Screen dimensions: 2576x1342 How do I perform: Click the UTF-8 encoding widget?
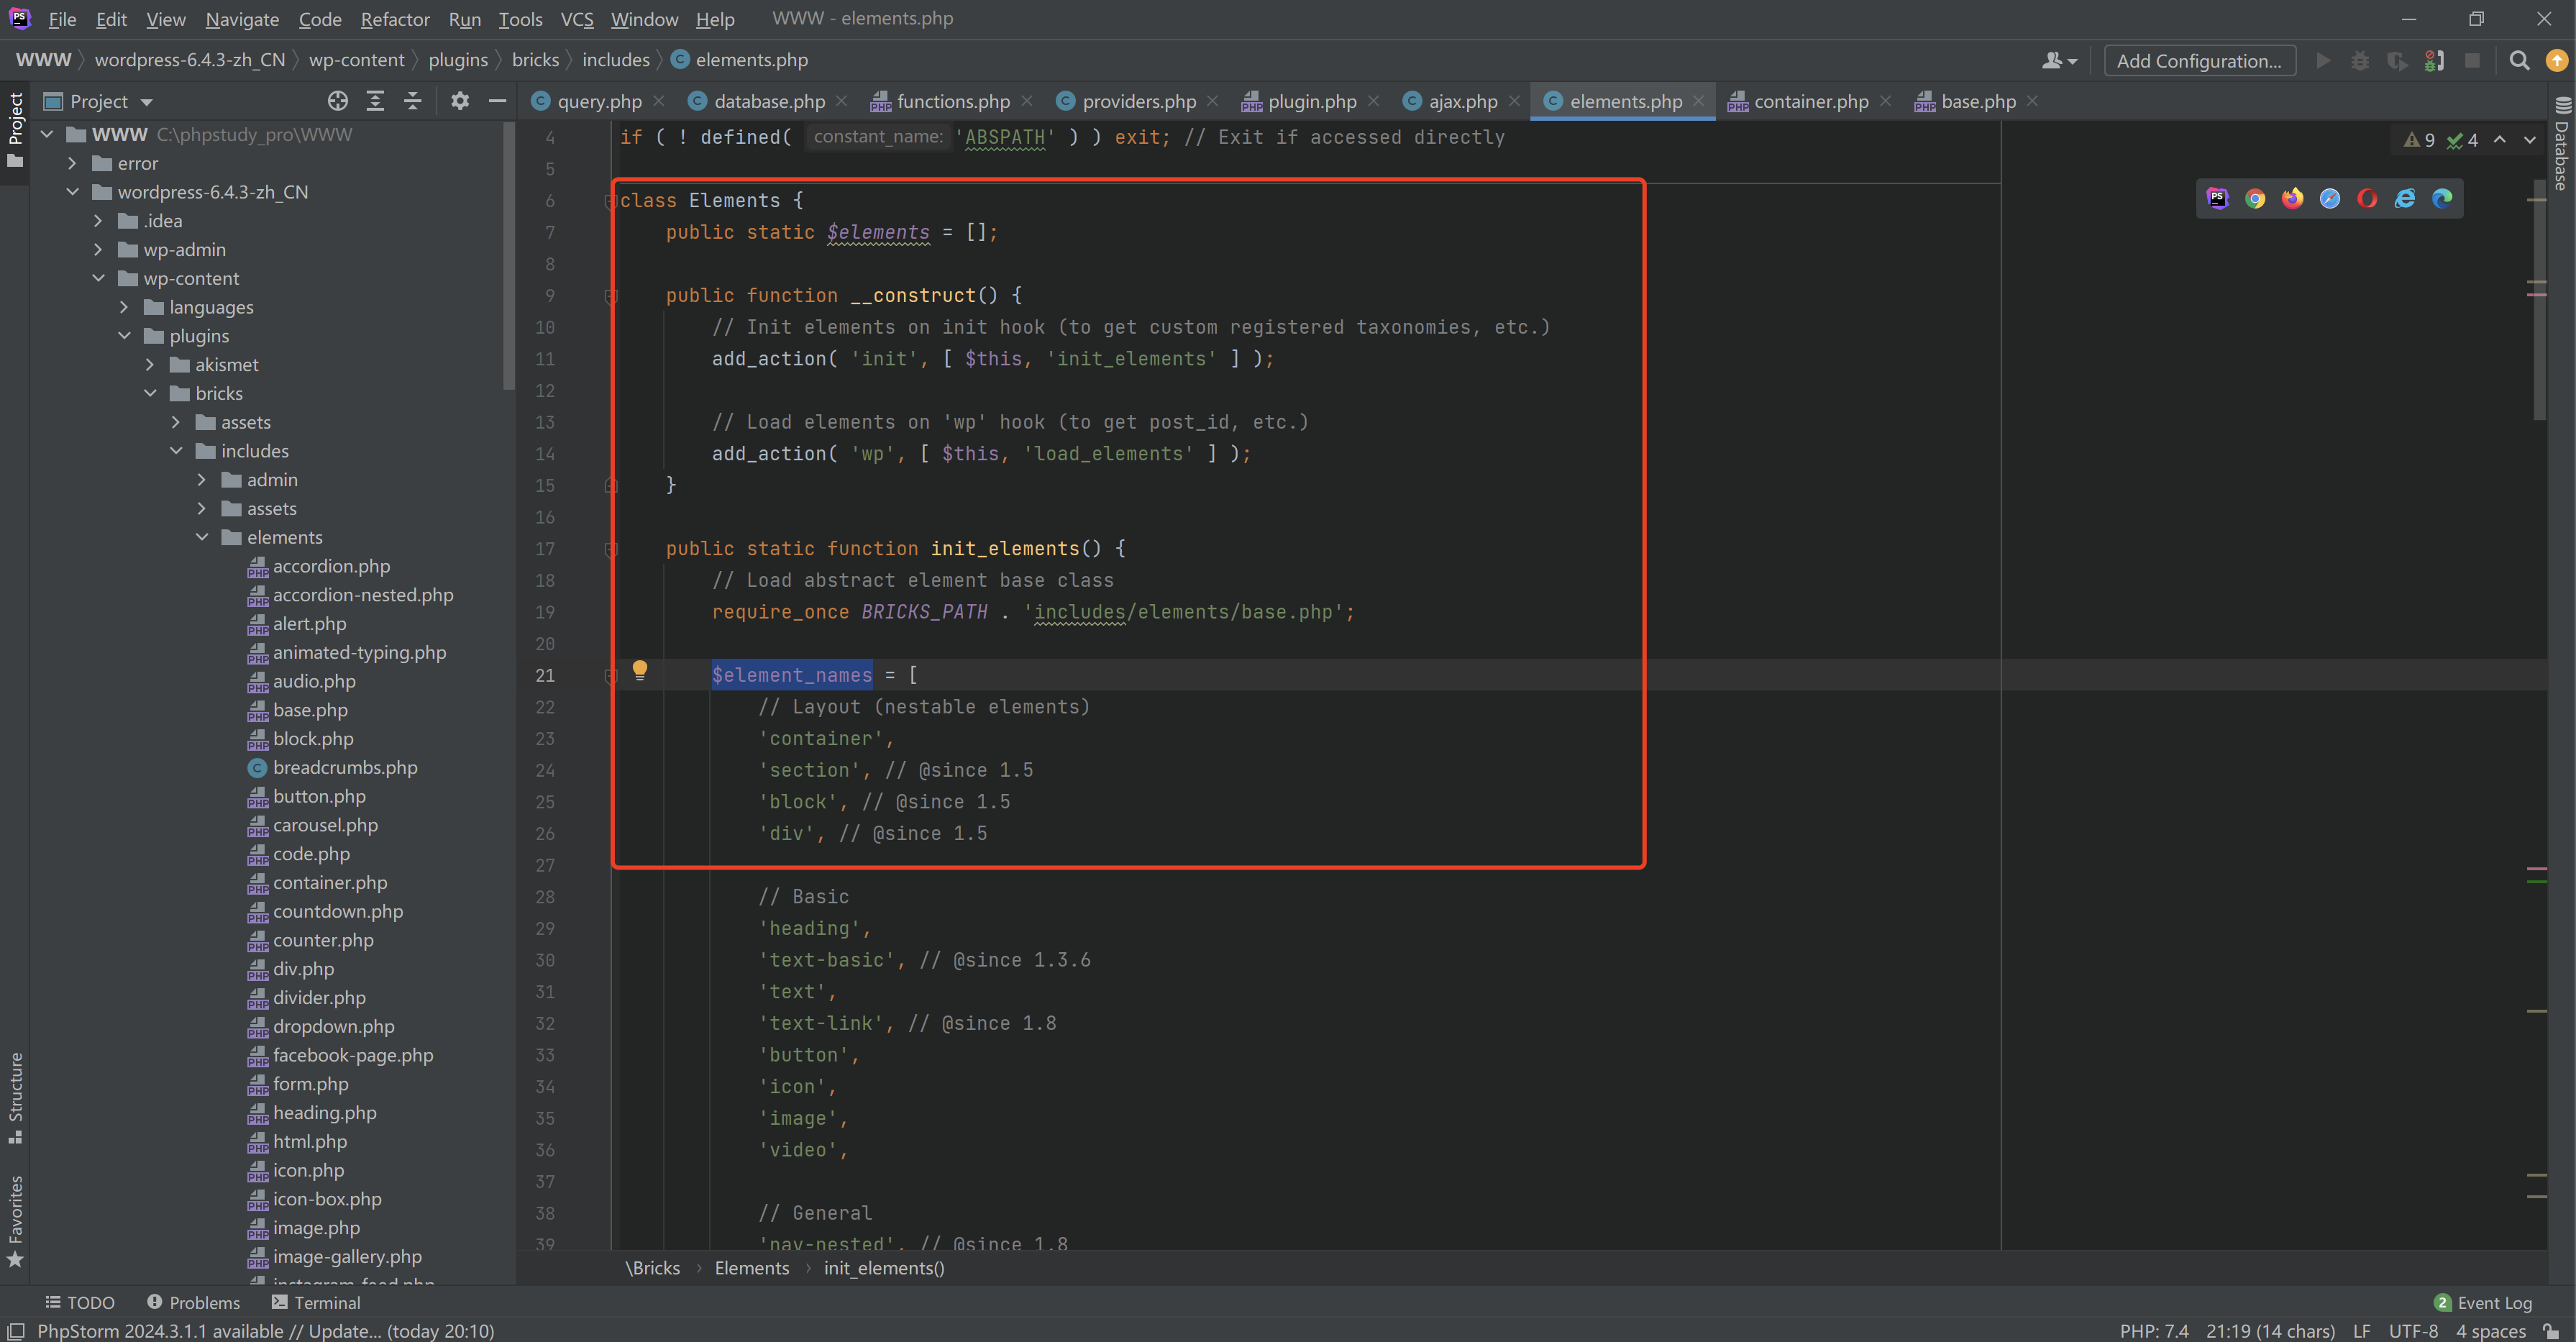2412,1331
